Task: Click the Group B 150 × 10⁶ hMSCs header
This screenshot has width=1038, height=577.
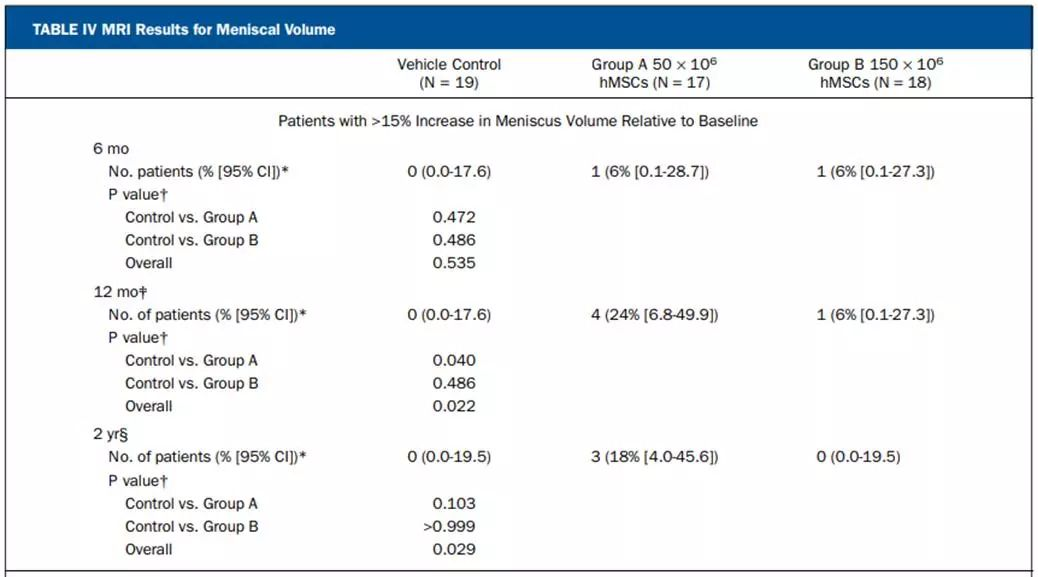Action: (875, 73)
